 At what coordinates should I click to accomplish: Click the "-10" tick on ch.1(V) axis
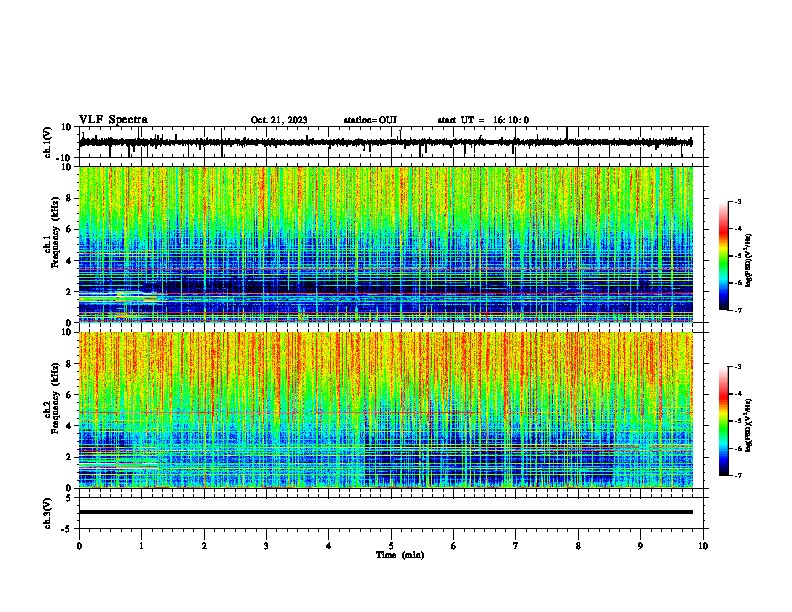pos(64,158)
